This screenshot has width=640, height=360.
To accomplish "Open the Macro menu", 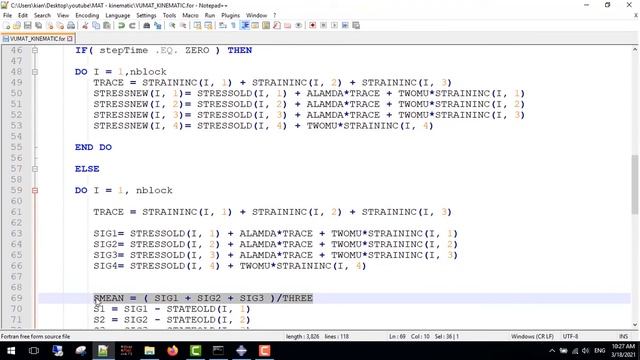I will click(190, 16).
